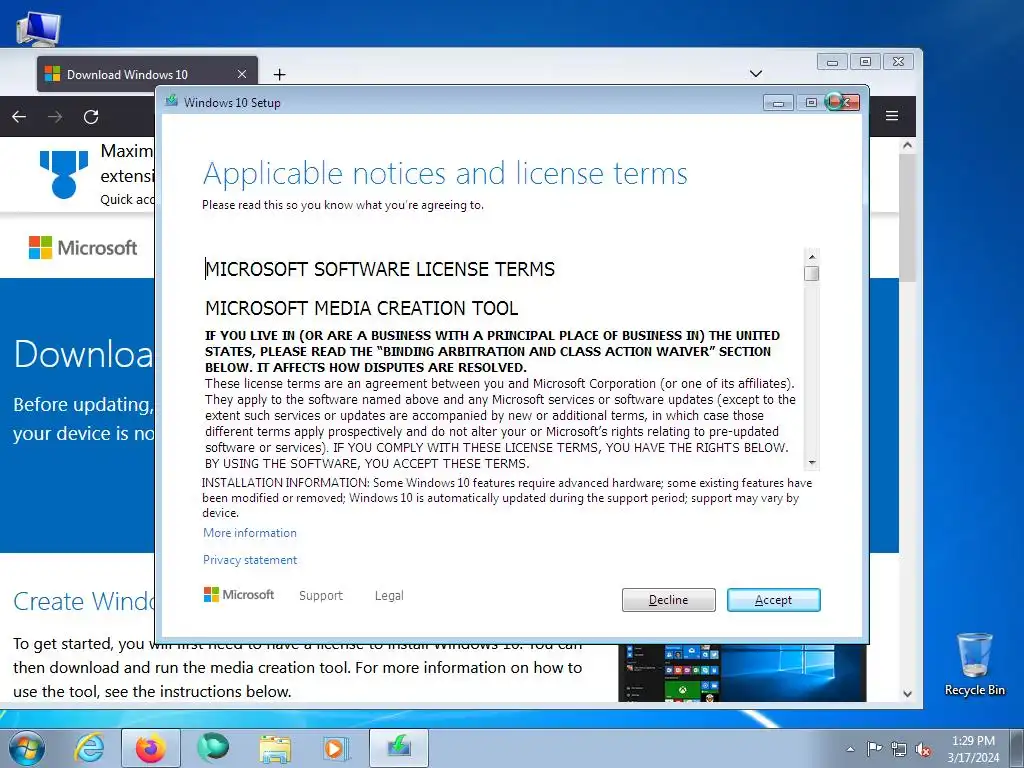This screenshot has width=1024, height=768.
Task: Minimize the browser window
Action: tap(832, 62)
